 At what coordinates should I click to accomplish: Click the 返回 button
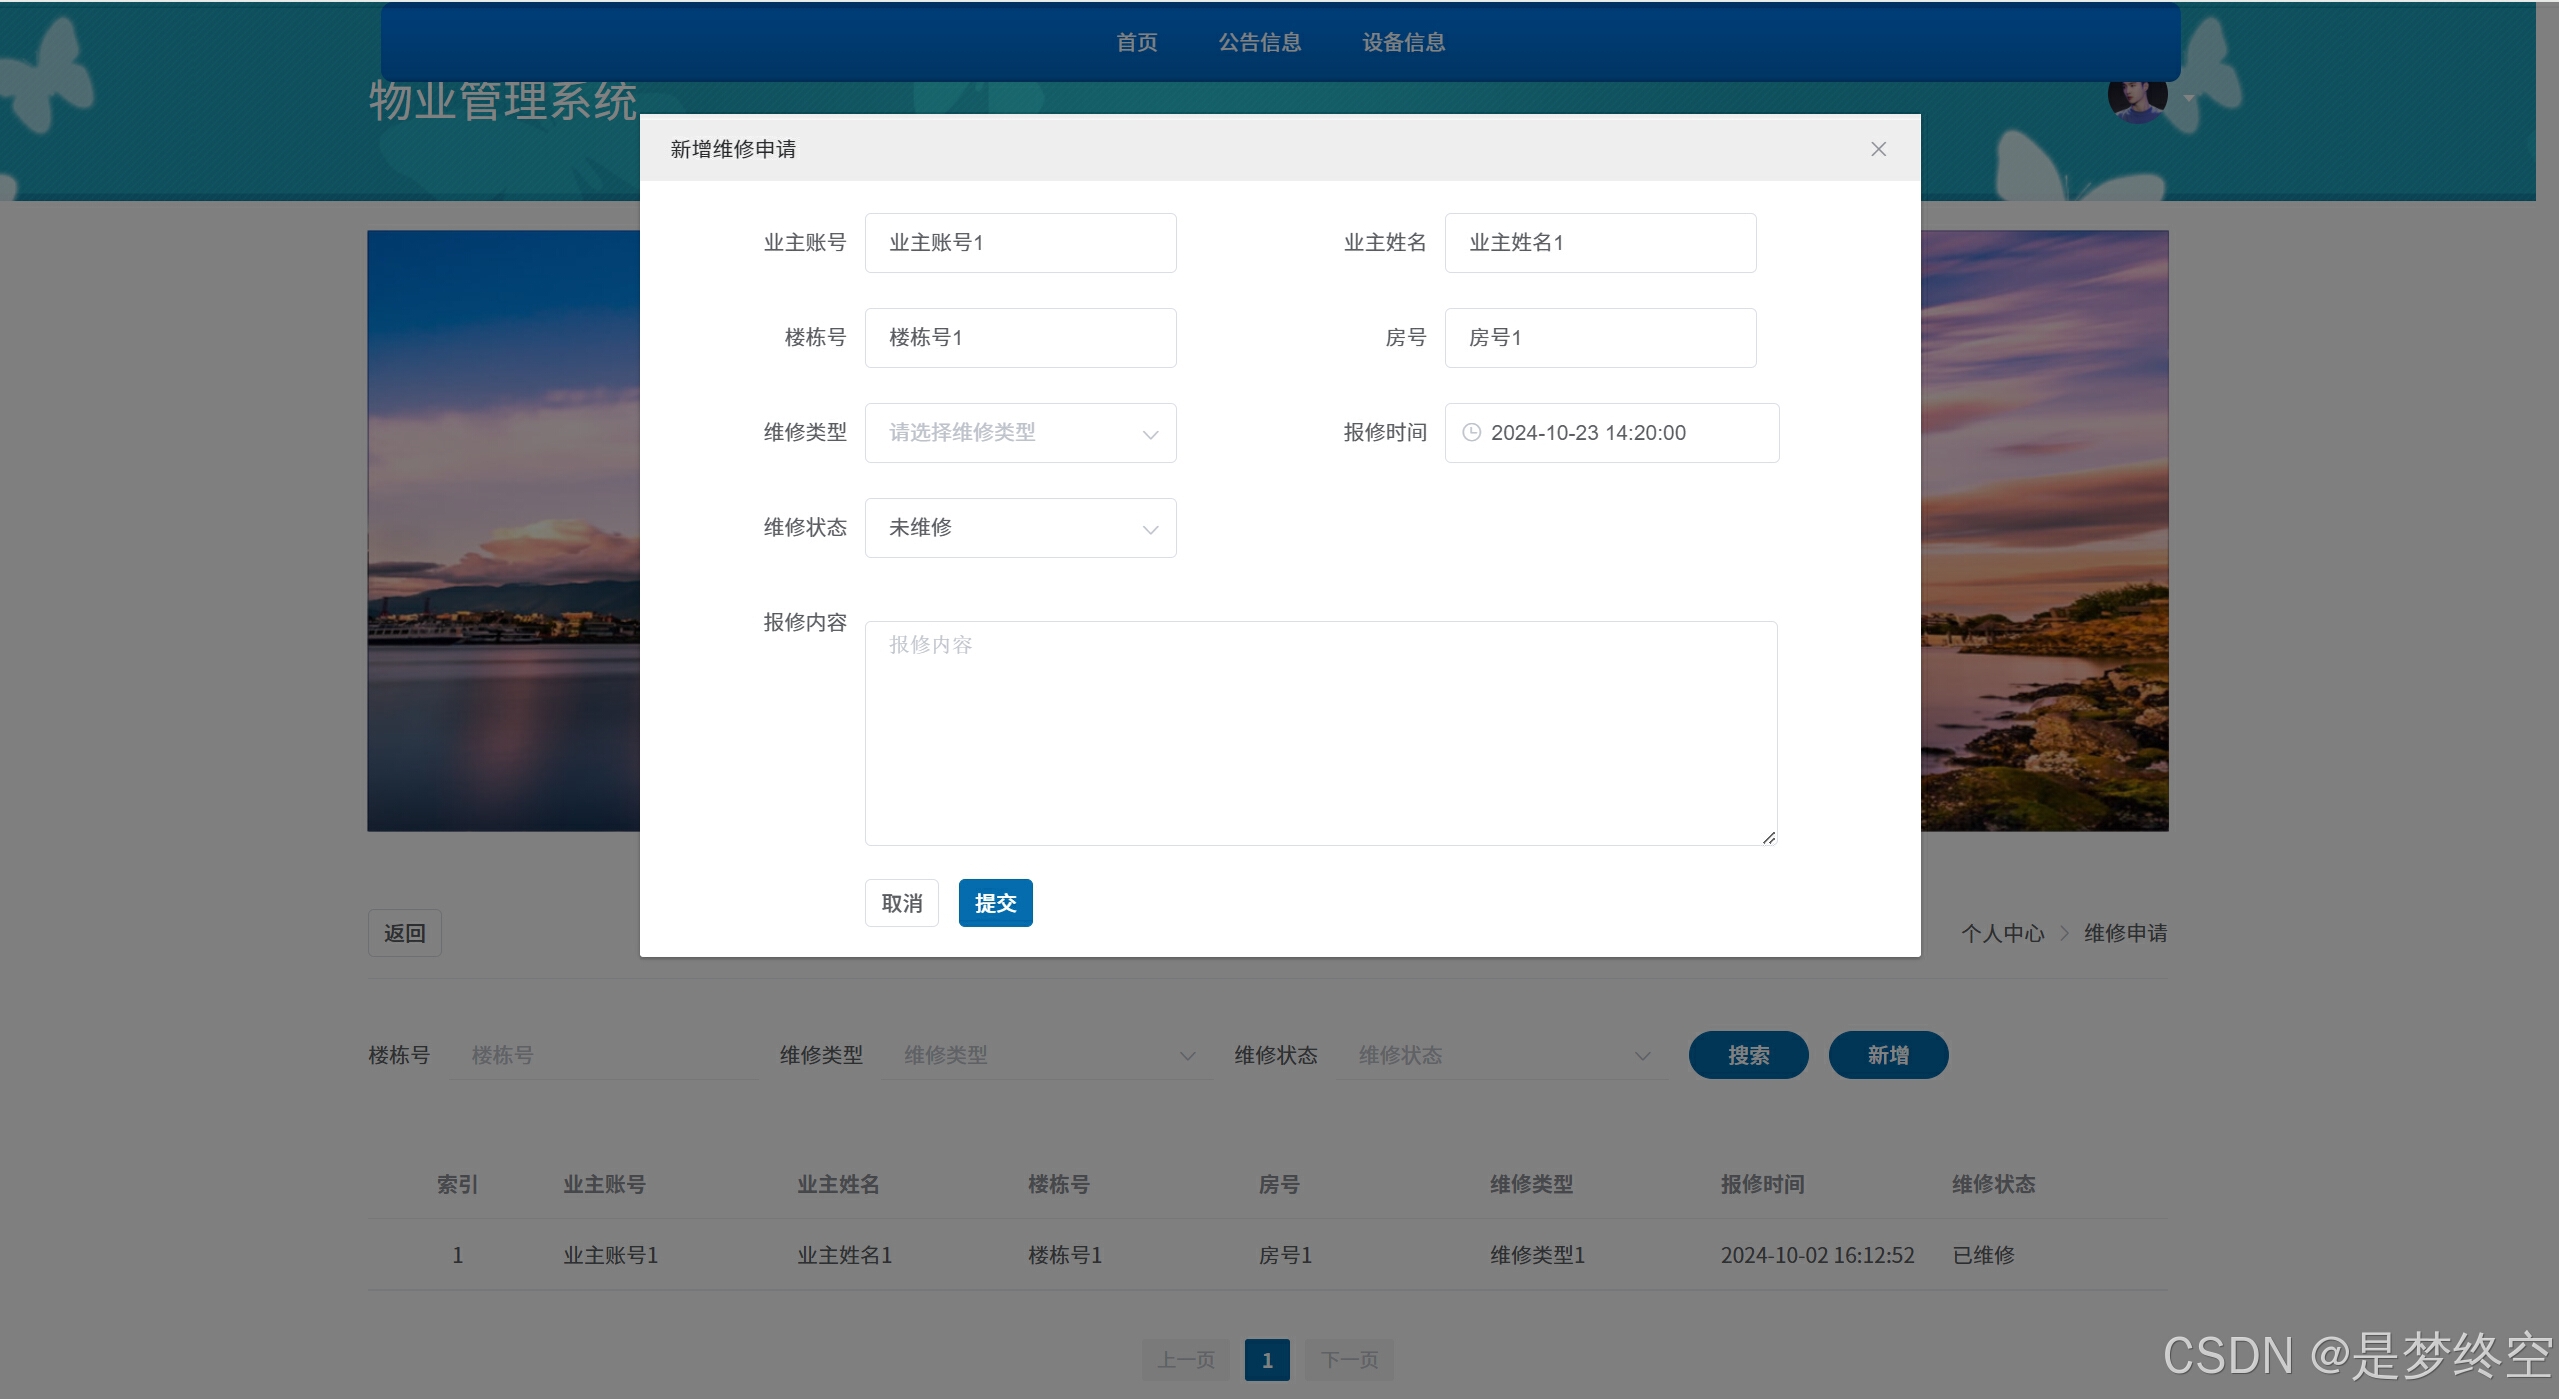tap(404, 933)
